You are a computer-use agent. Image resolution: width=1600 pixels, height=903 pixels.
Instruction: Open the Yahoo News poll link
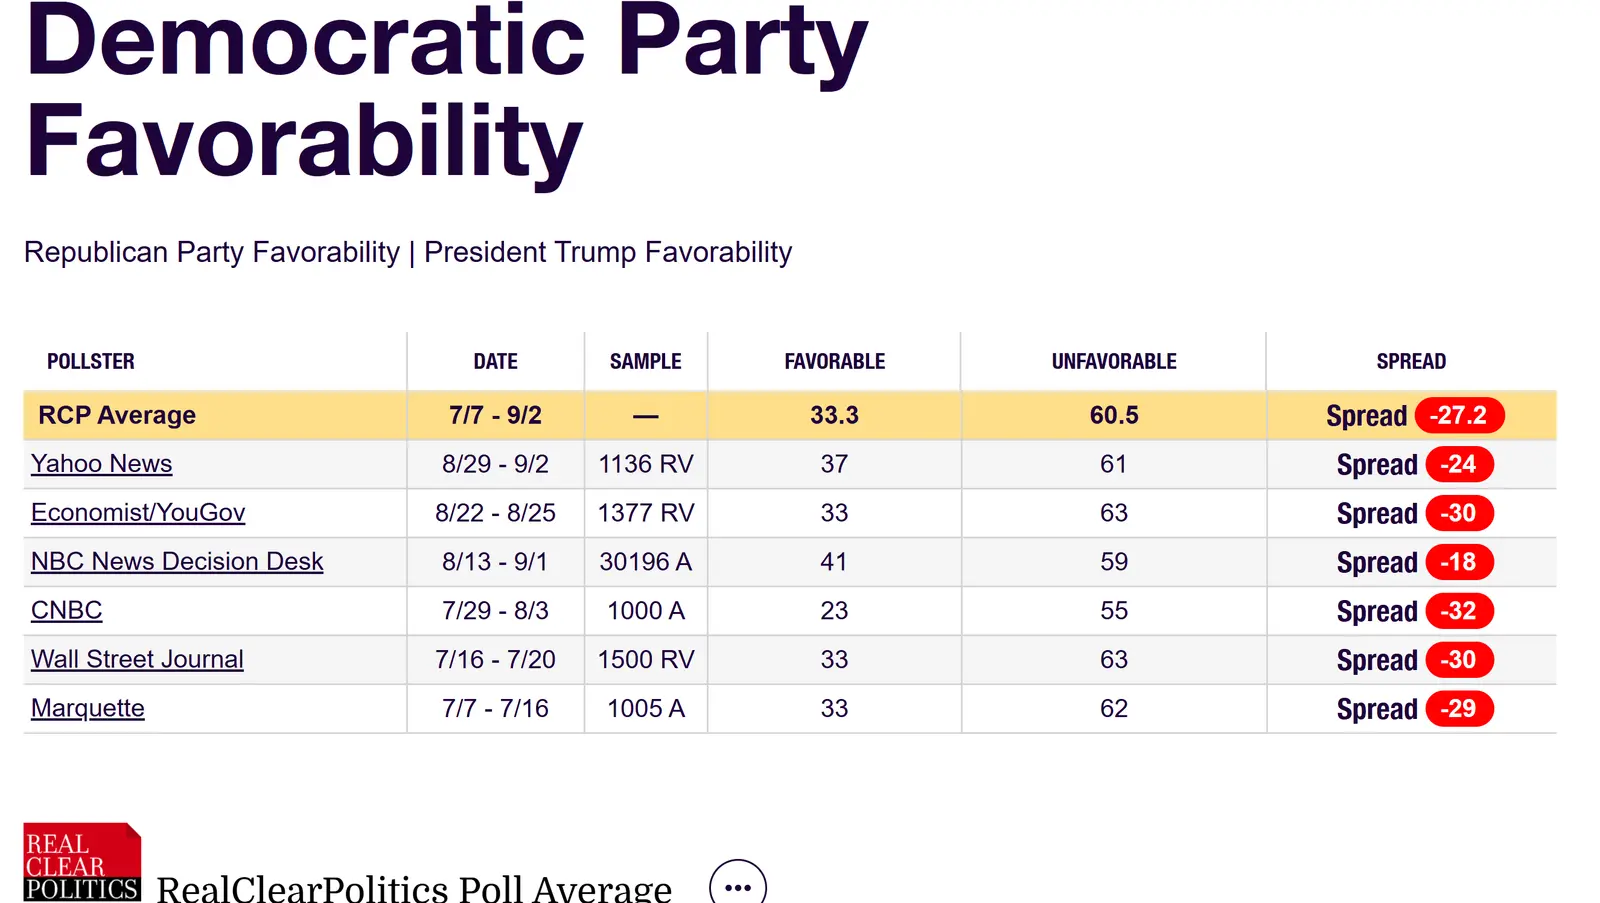[x=102, y=464]
